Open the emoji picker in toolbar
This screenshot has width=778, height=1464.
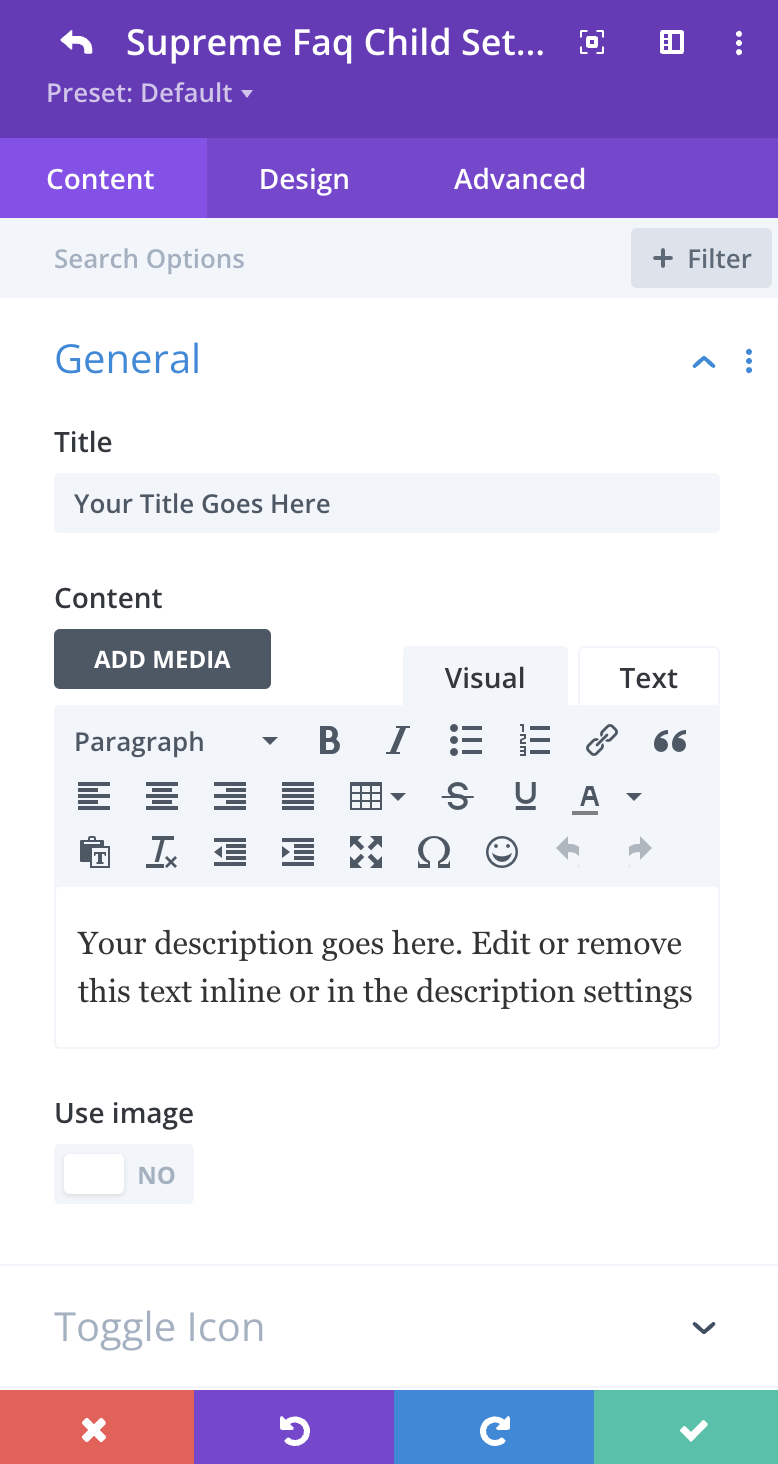click(x=501, y=851)
